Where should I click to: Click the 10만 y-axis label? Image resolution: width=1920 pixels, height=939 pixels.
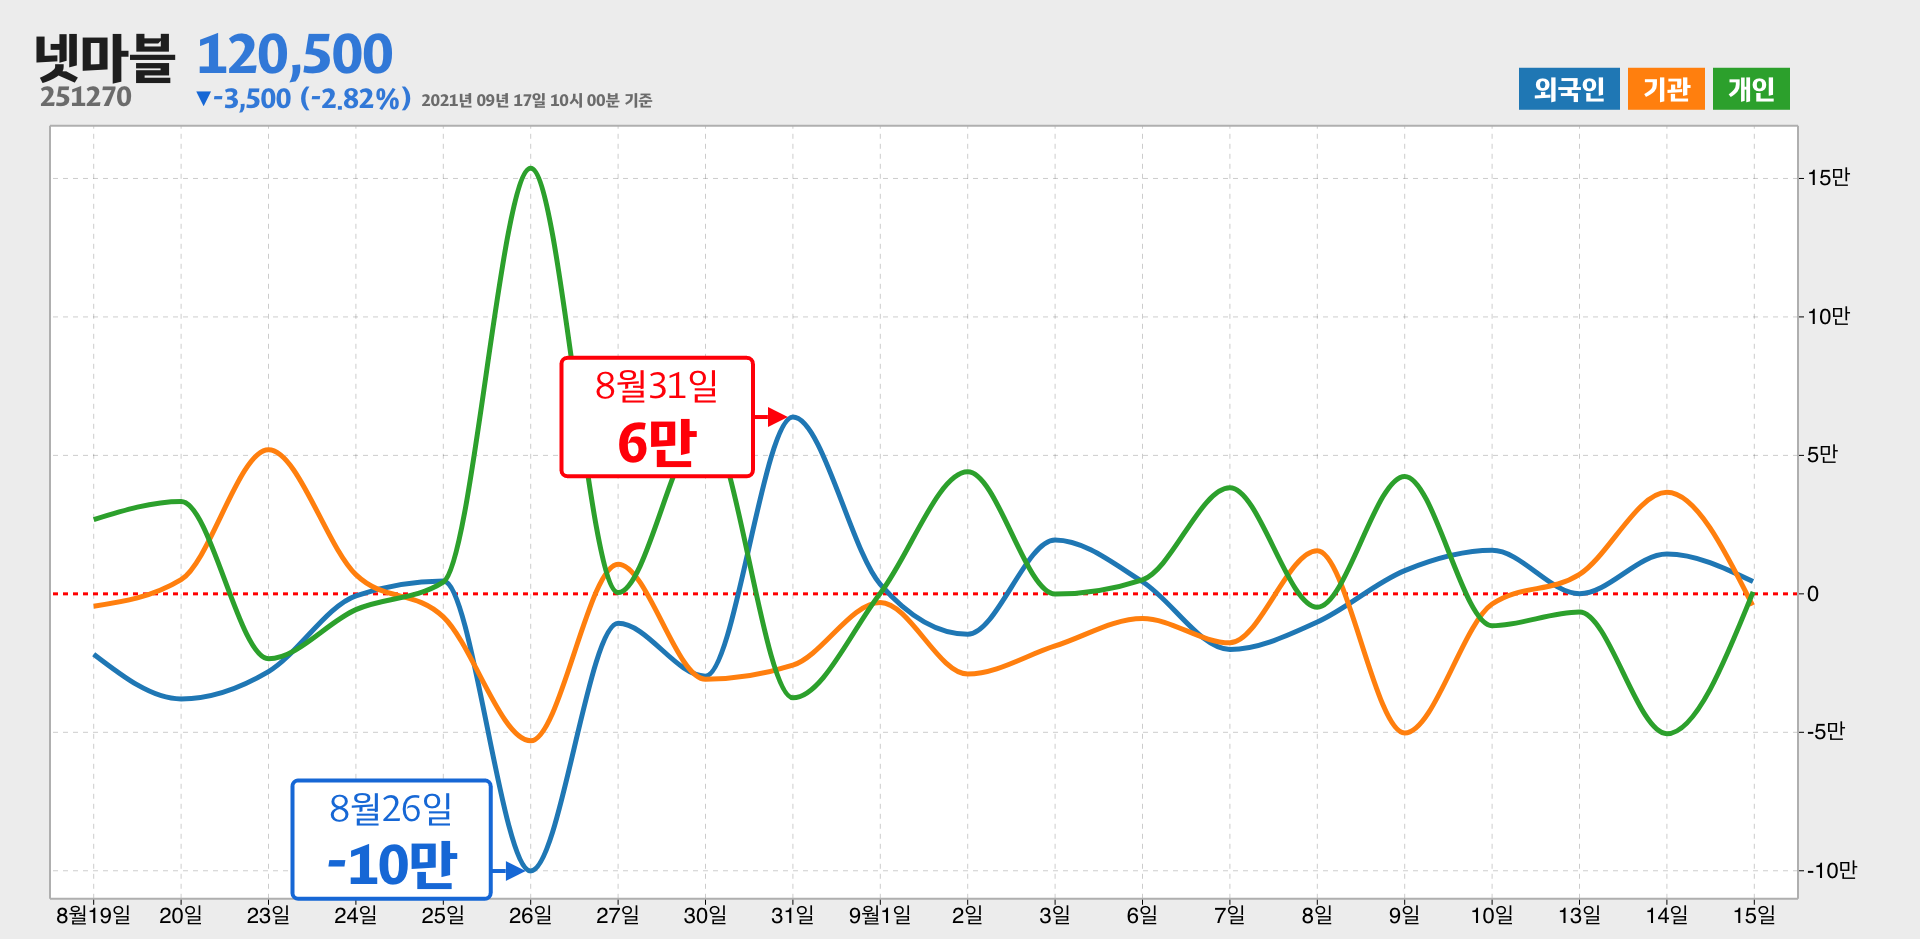pyautogui.click(x=1829, y=317)
